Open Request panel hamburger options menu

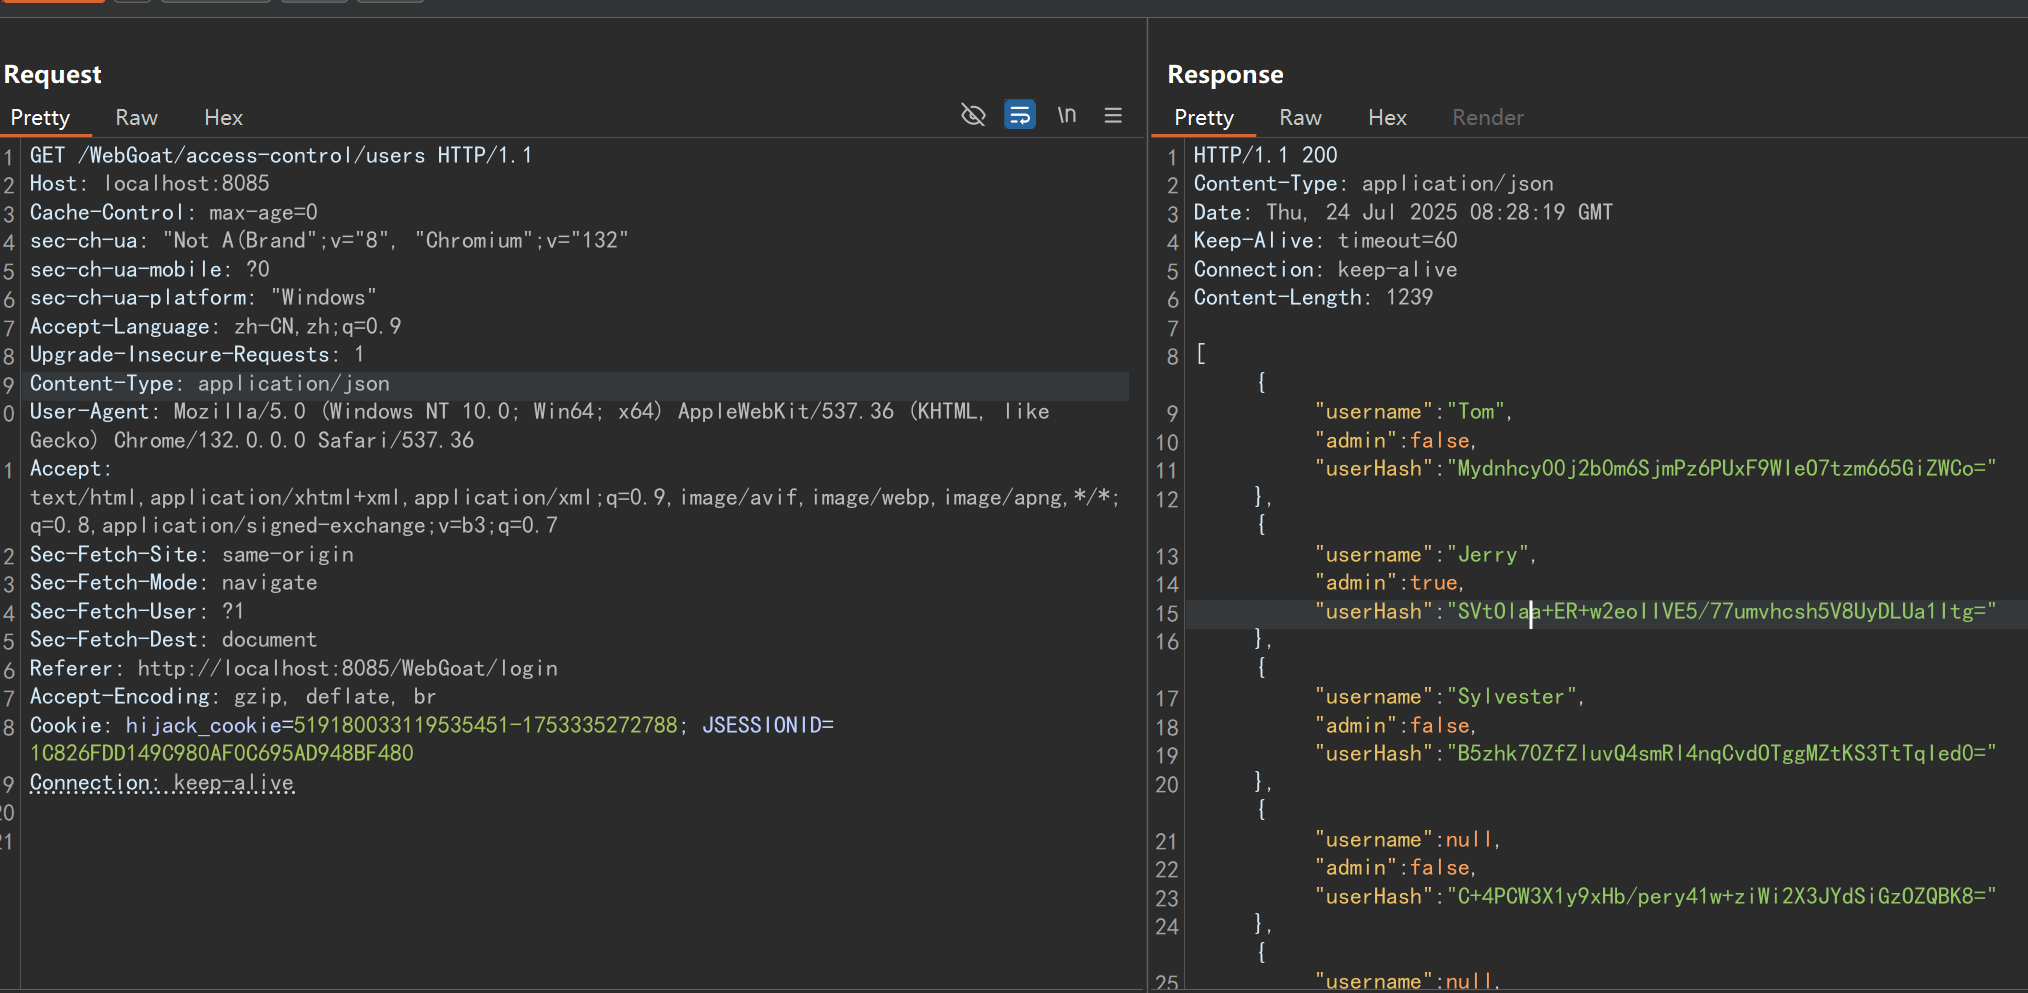(1113, 115)
